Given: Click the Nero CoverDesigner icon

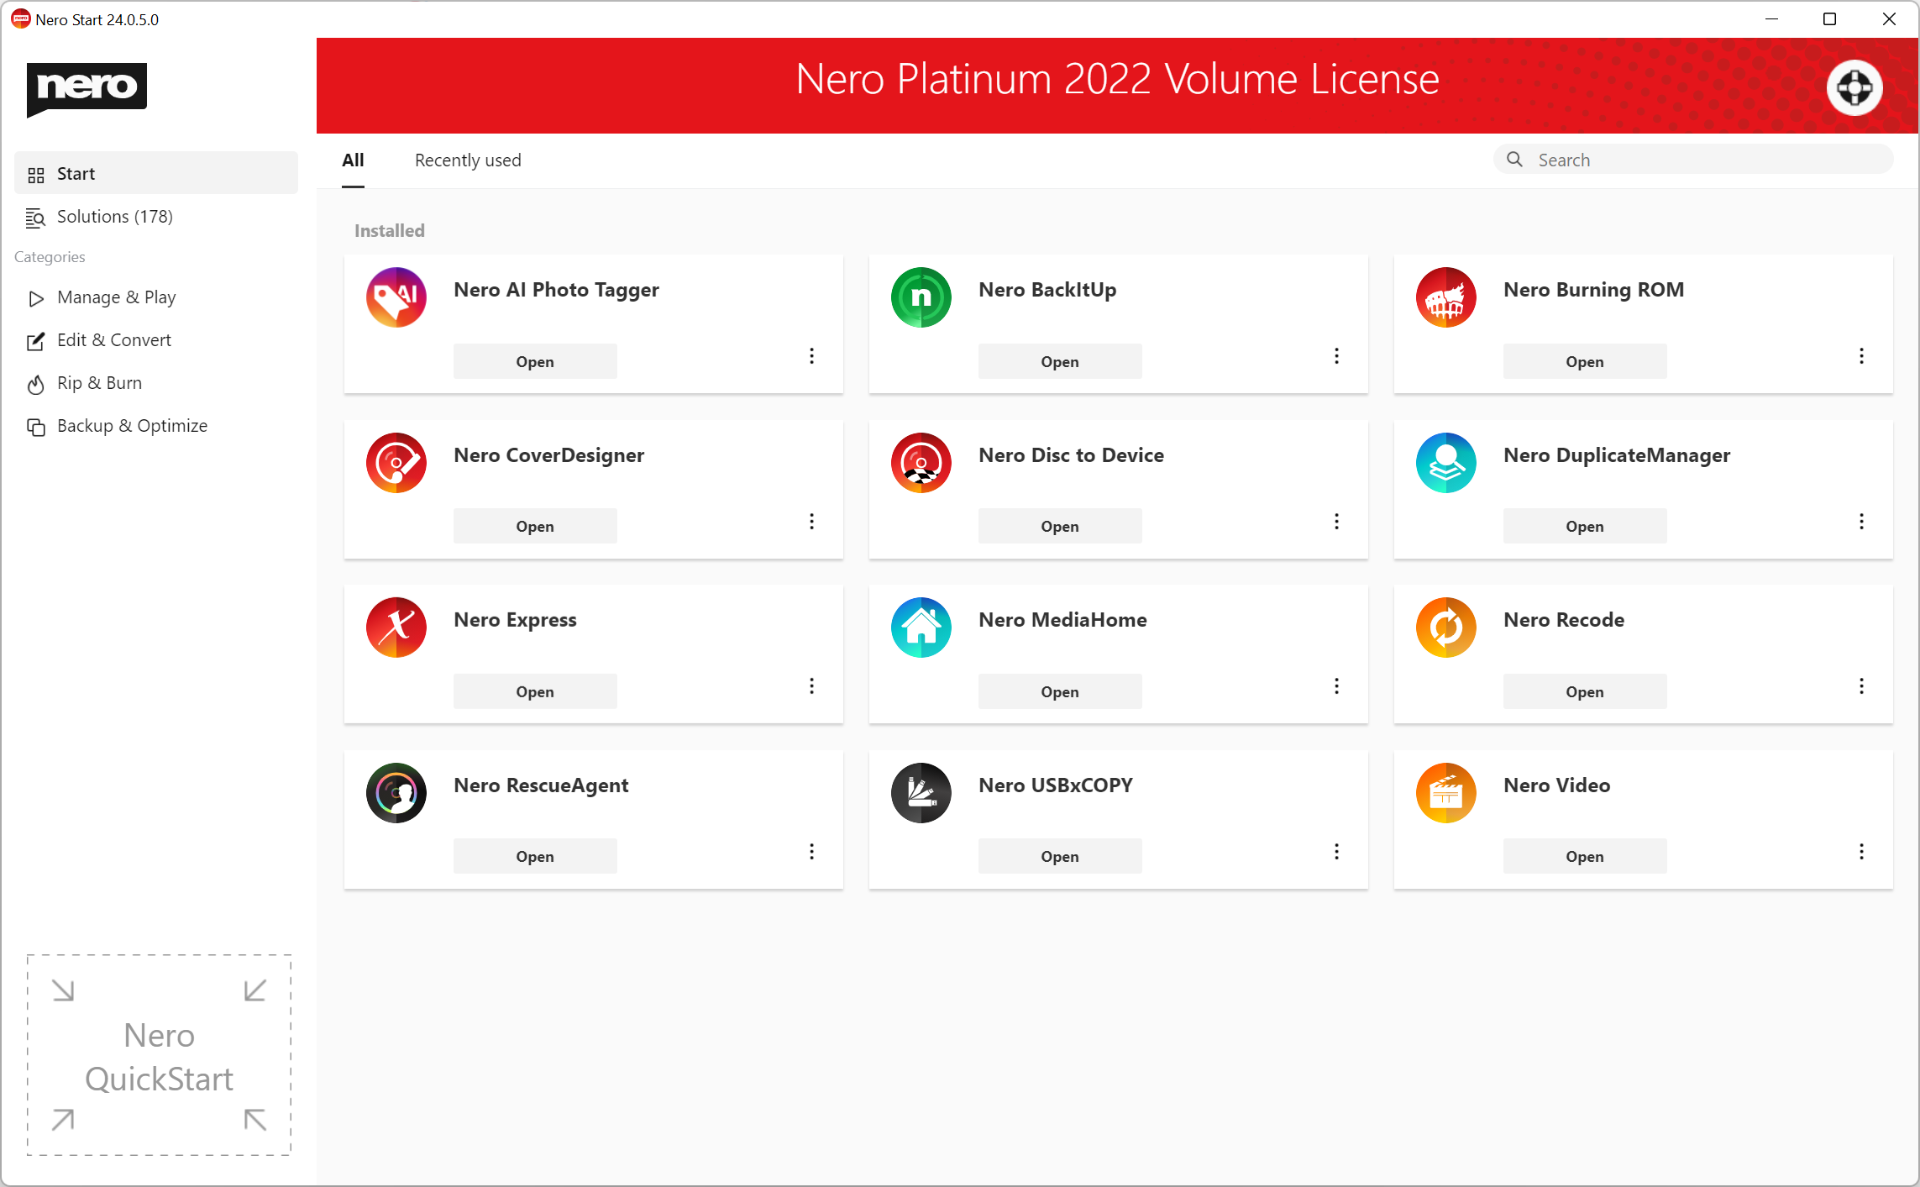Looking at the screenshot, I should [396, 462].
